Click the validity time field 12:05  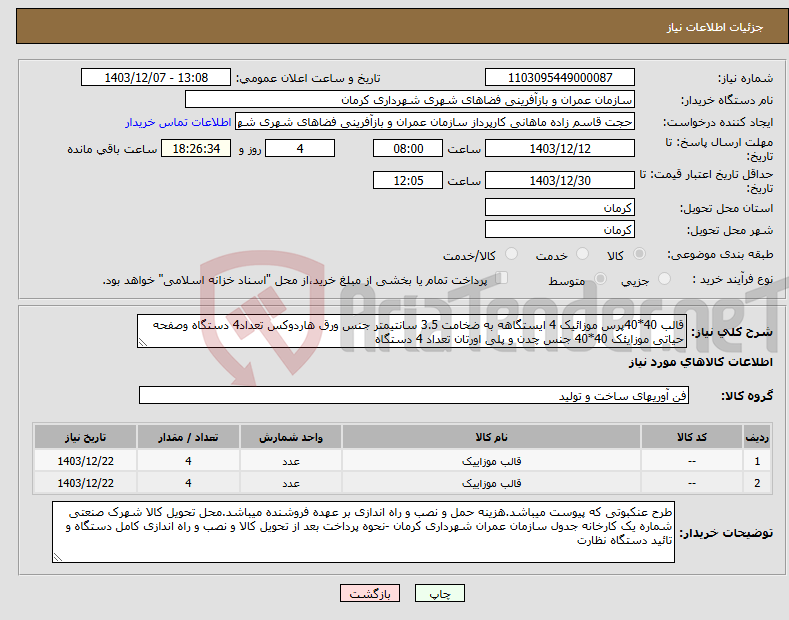tap(408, 180)
